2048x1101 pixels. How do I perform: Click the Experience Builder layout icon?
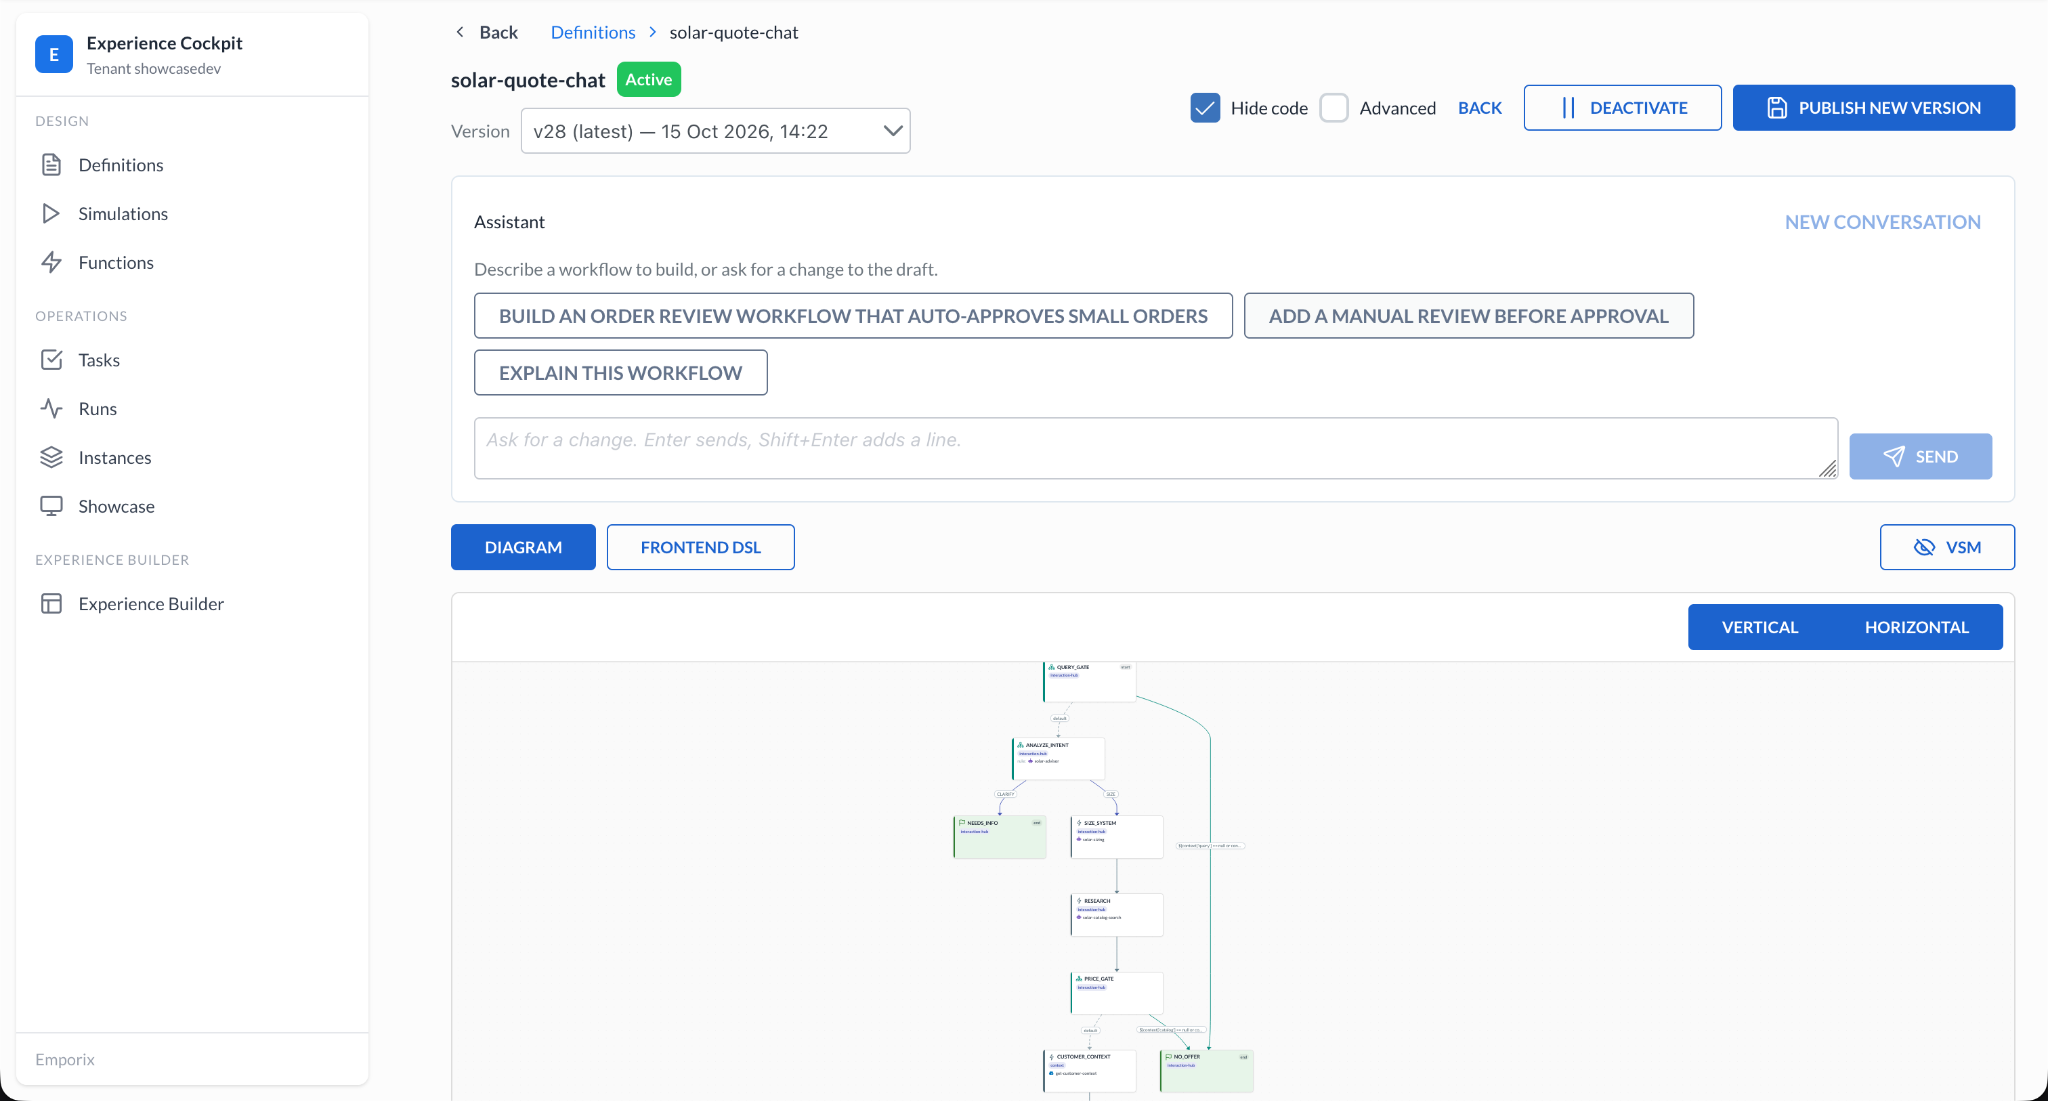click(52, 604)
